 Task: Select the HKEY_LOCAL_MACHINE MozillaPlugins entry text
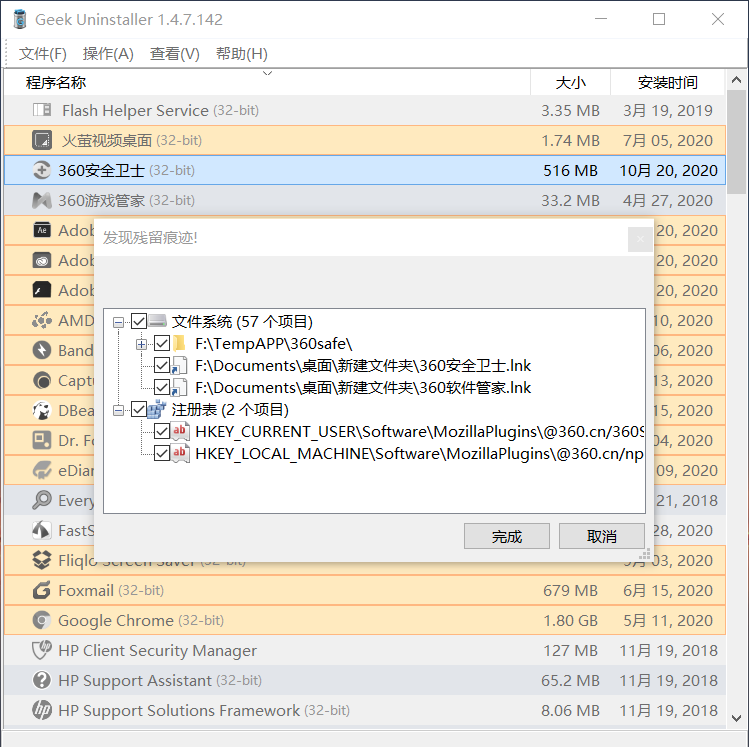click(x=419, y=453)
